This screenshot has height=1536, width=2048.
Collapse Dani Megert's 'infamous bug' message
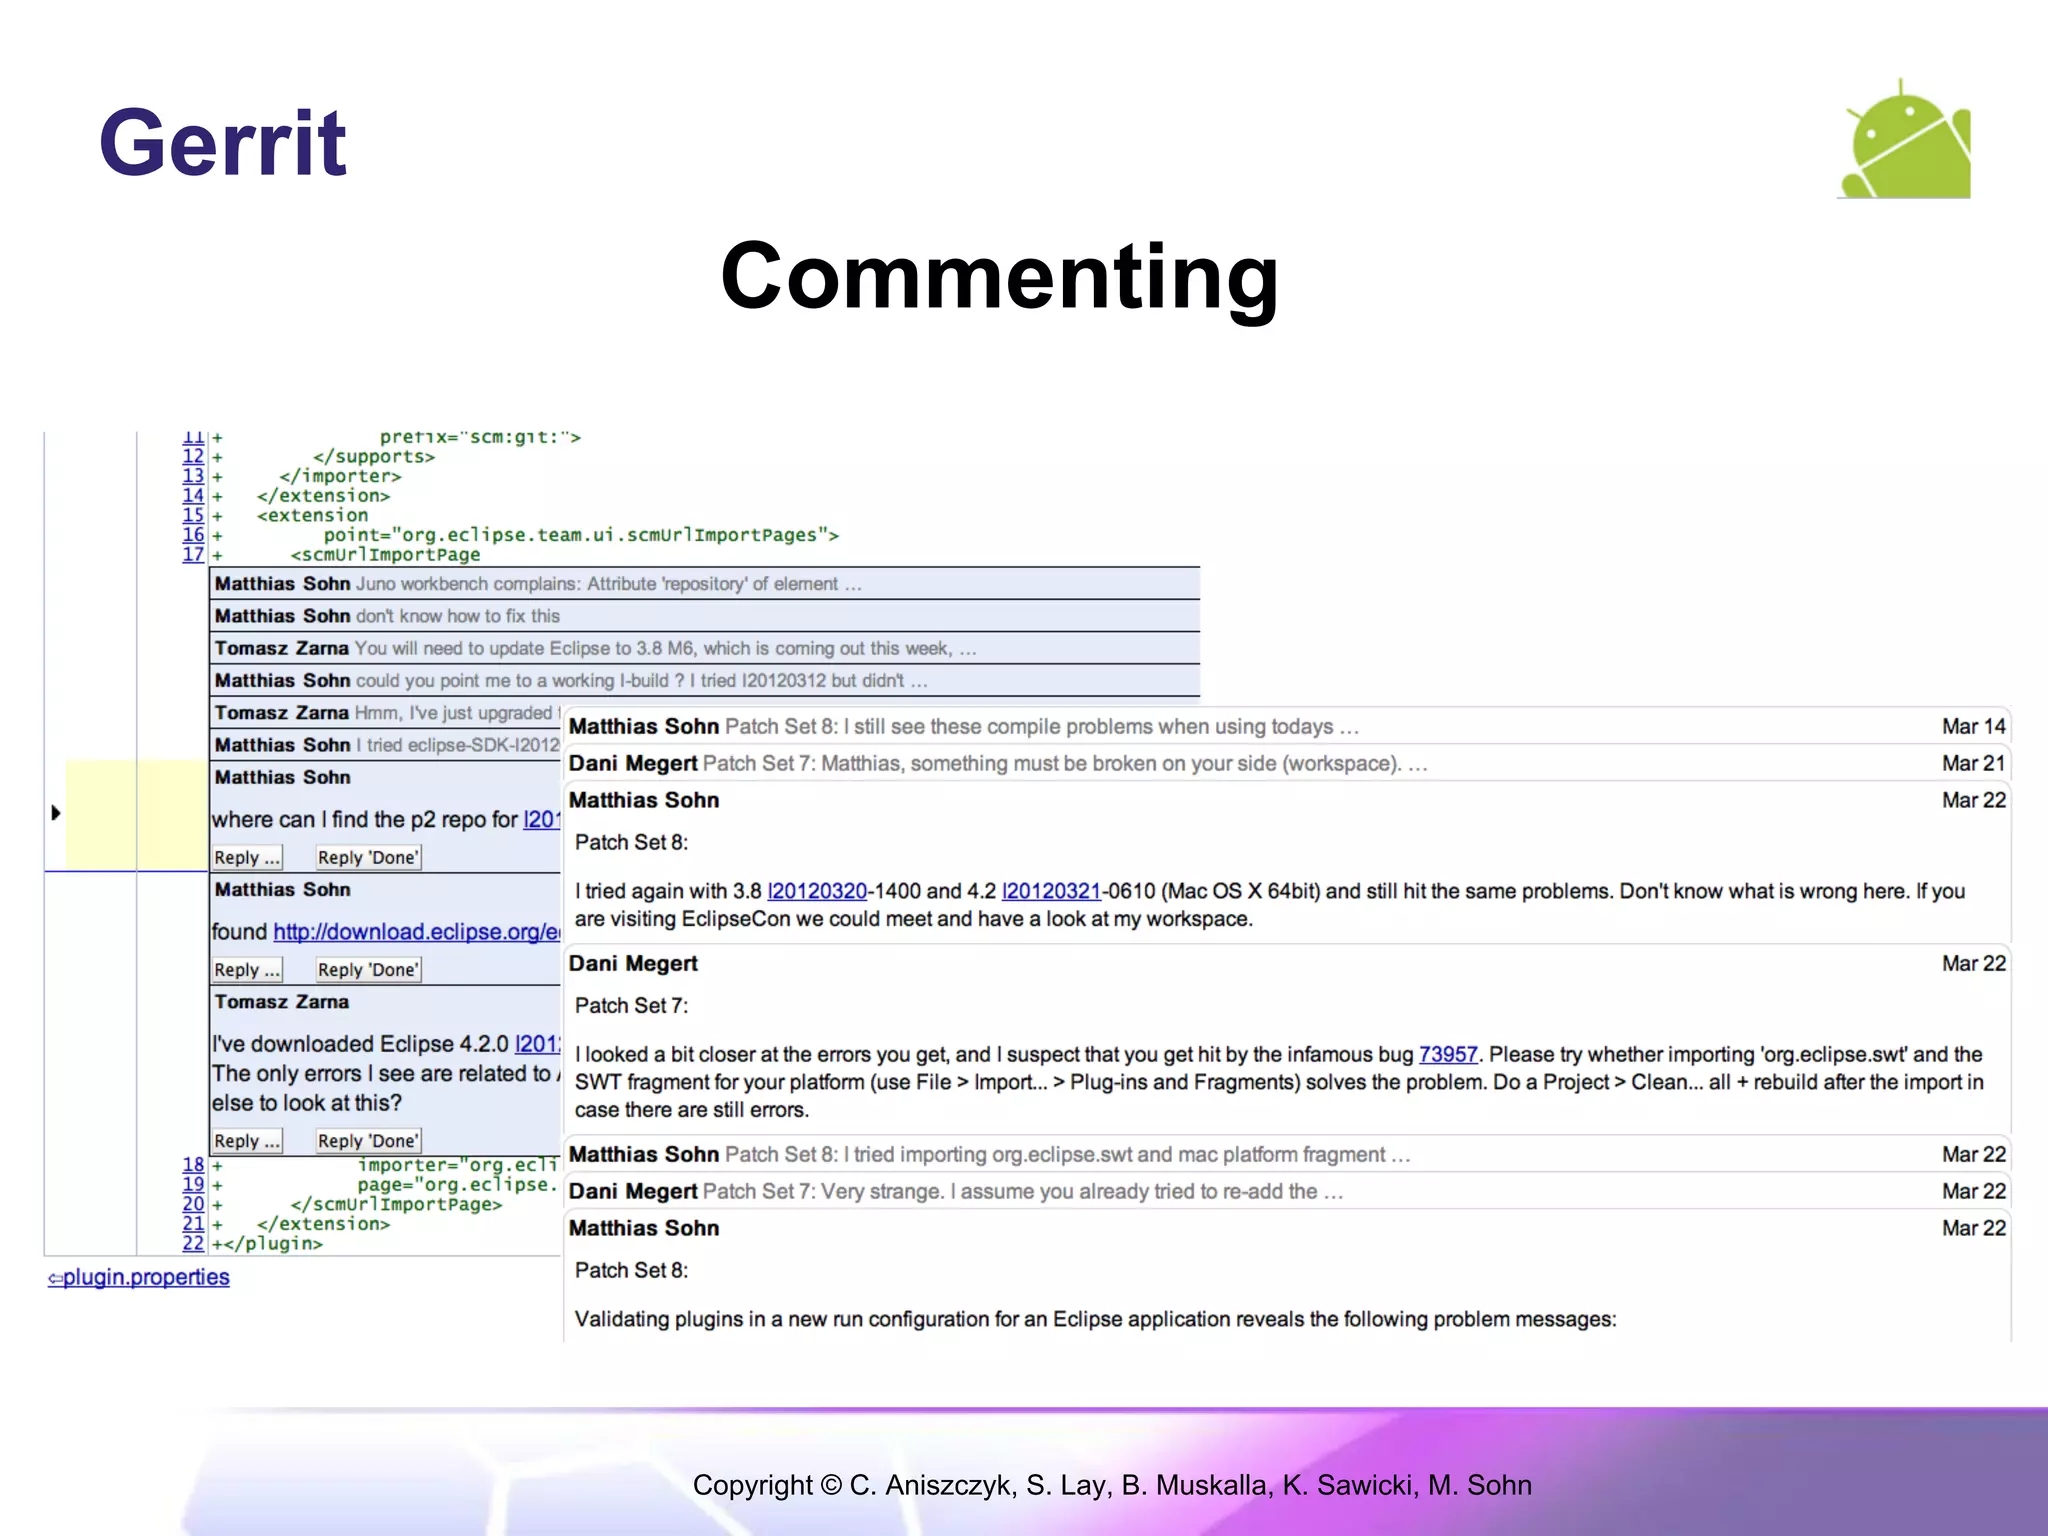click(1287, 964)
